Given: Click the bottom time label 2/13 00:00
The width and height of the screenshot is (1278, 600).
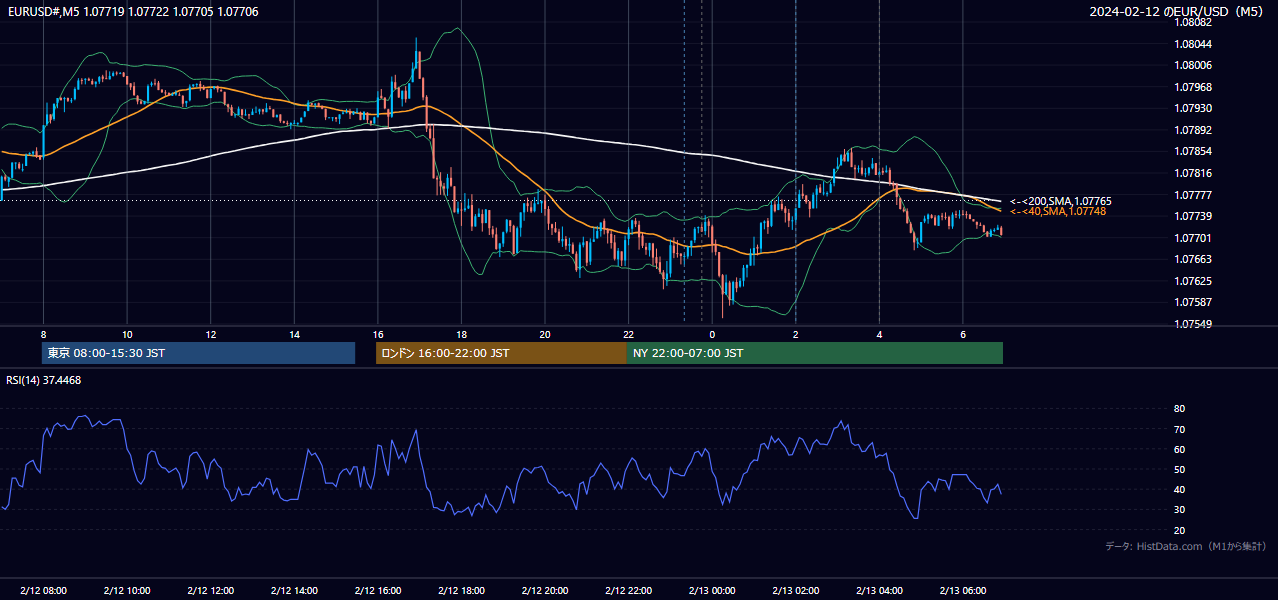Looking at the screenshot, I should coord(711,591).
